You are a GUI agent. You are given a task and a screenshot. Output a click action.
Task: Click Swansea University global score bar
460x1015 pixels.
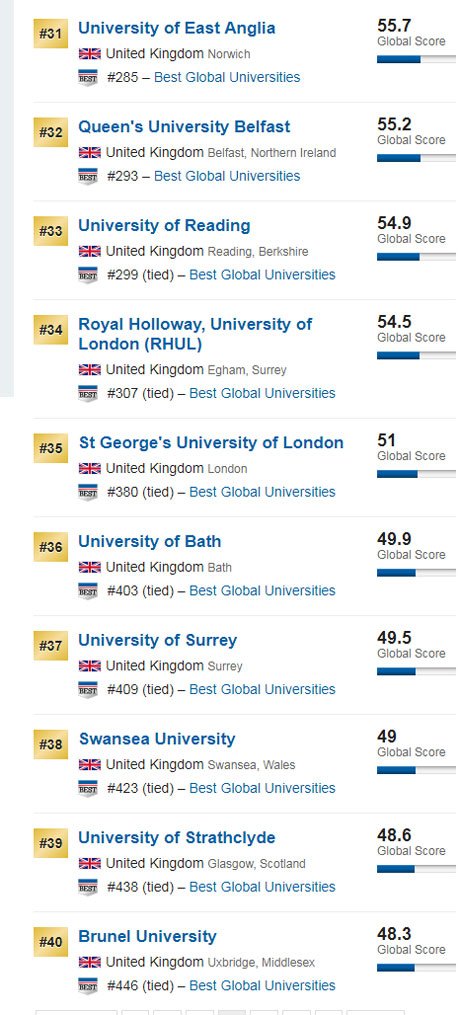(x=416, y=770)
